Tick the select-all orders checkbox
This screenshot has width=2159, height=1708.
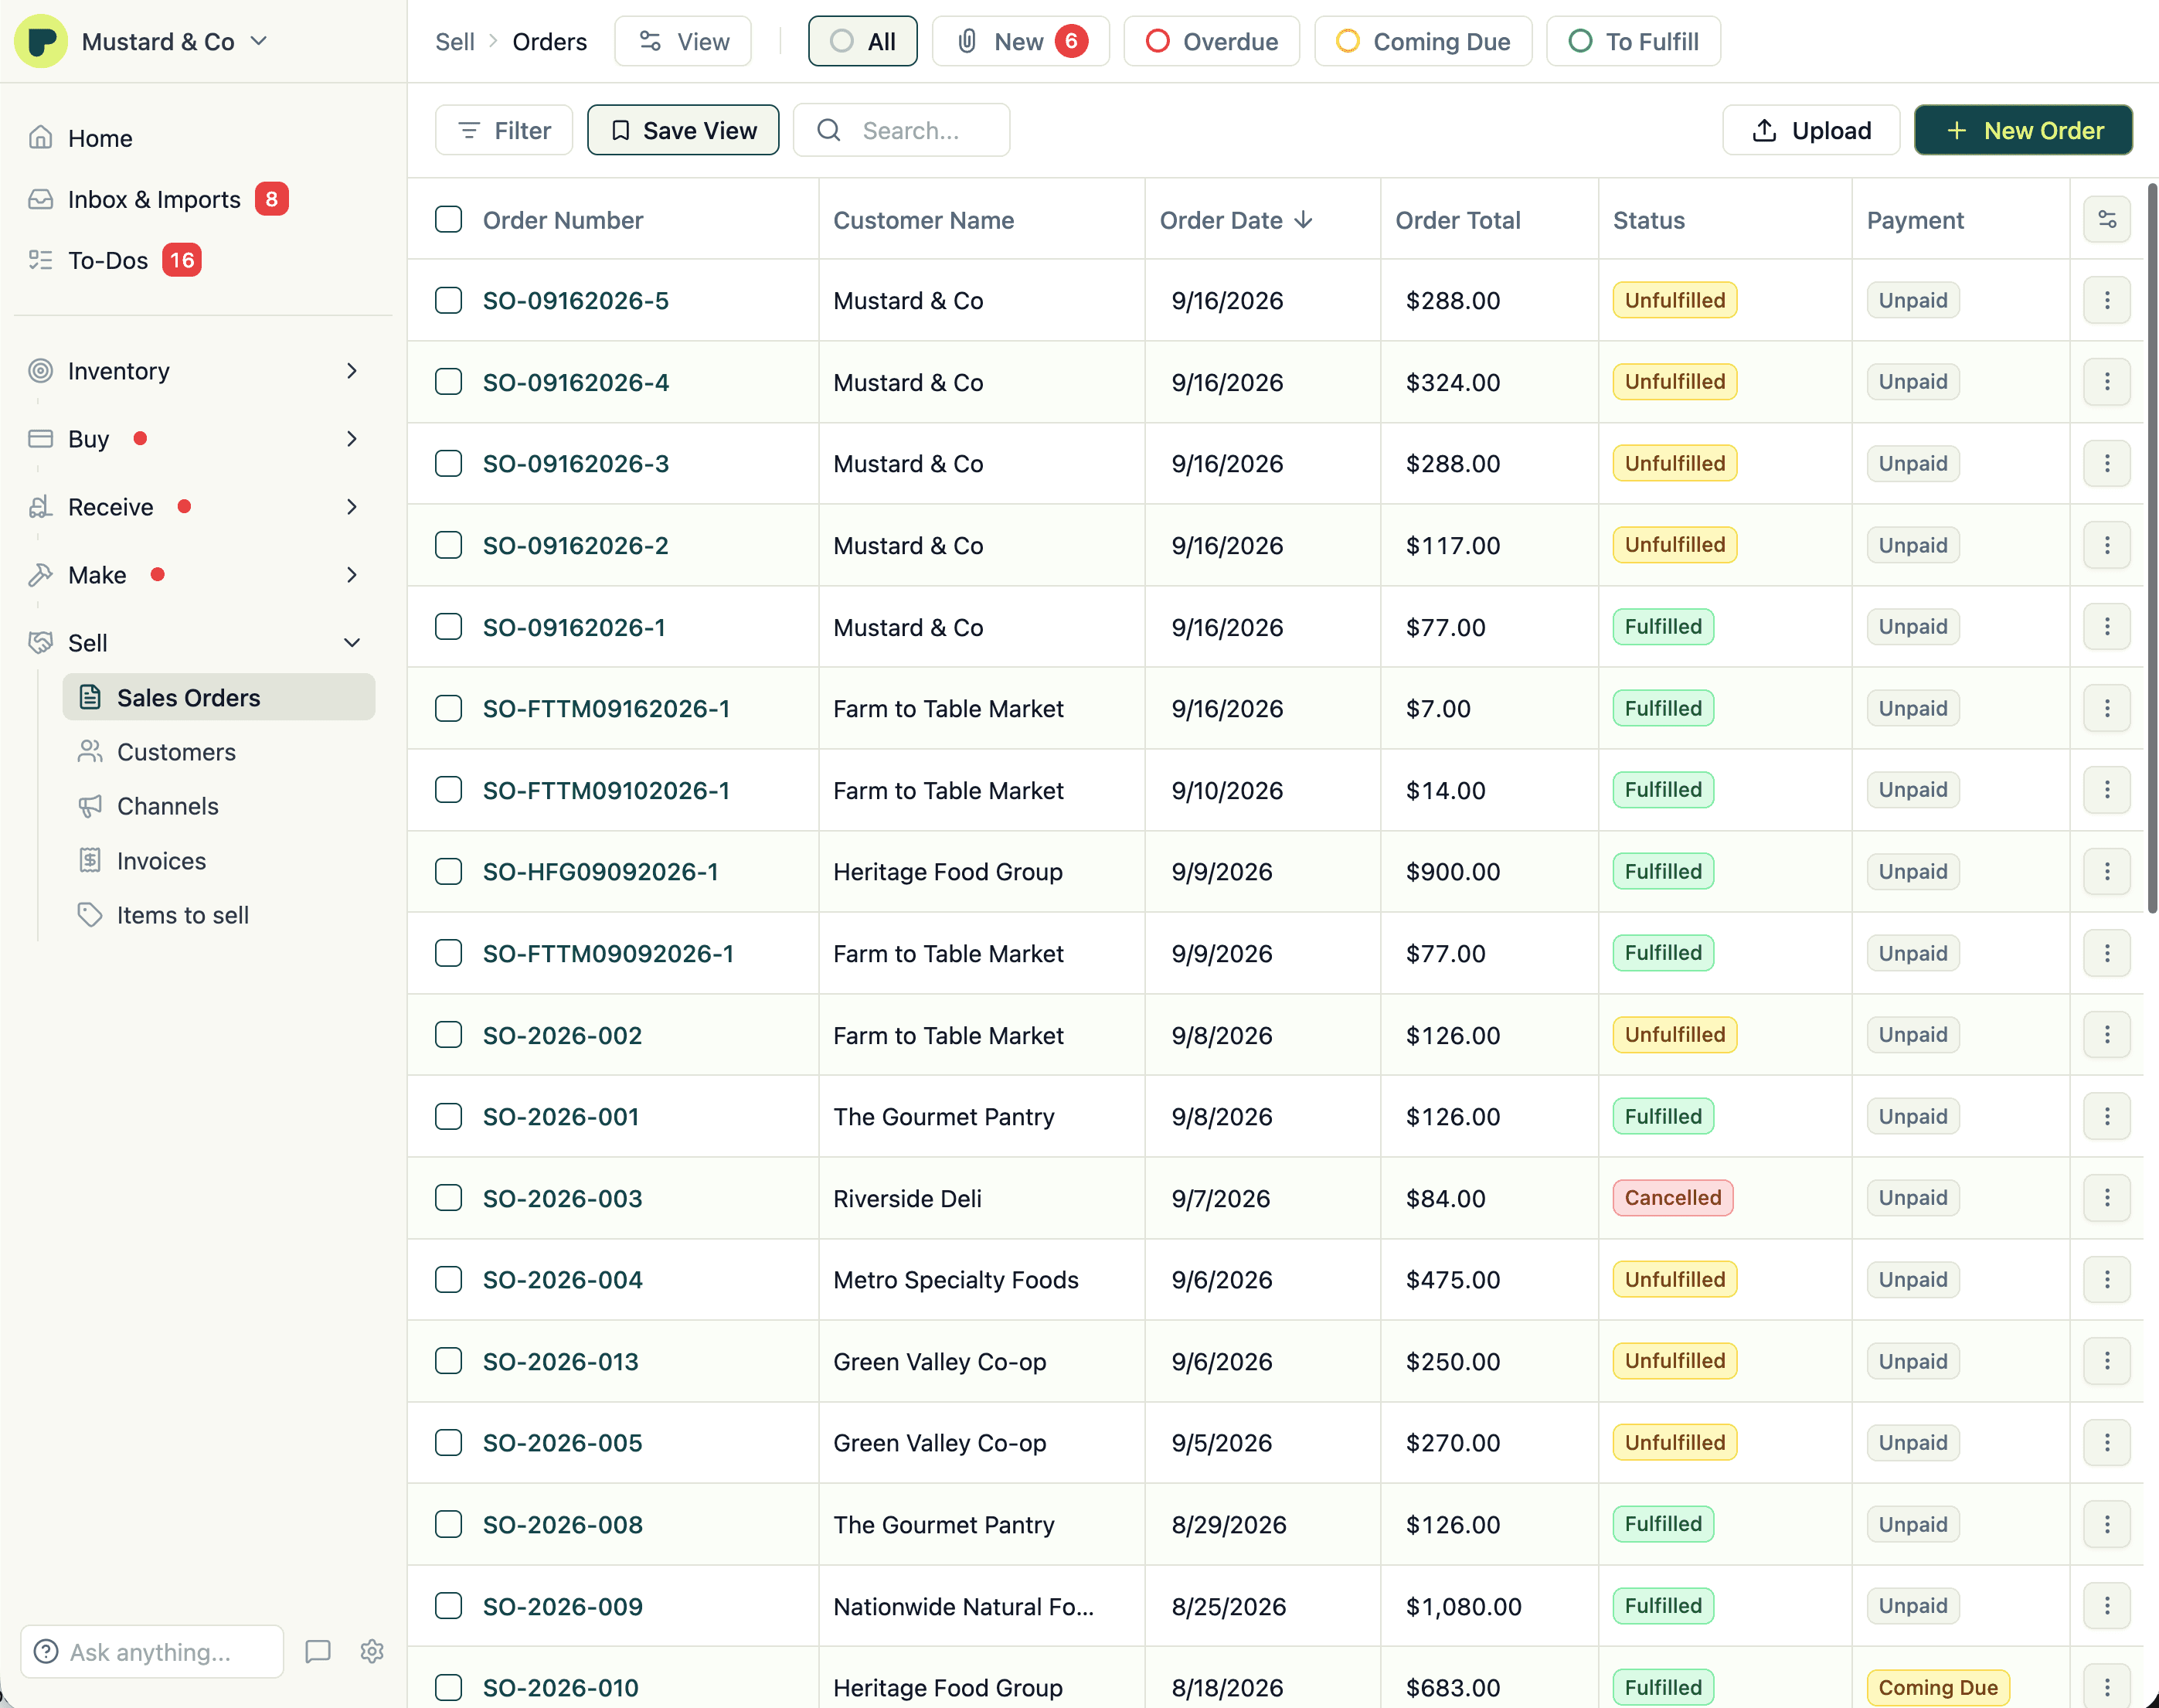tap(449, 220)
